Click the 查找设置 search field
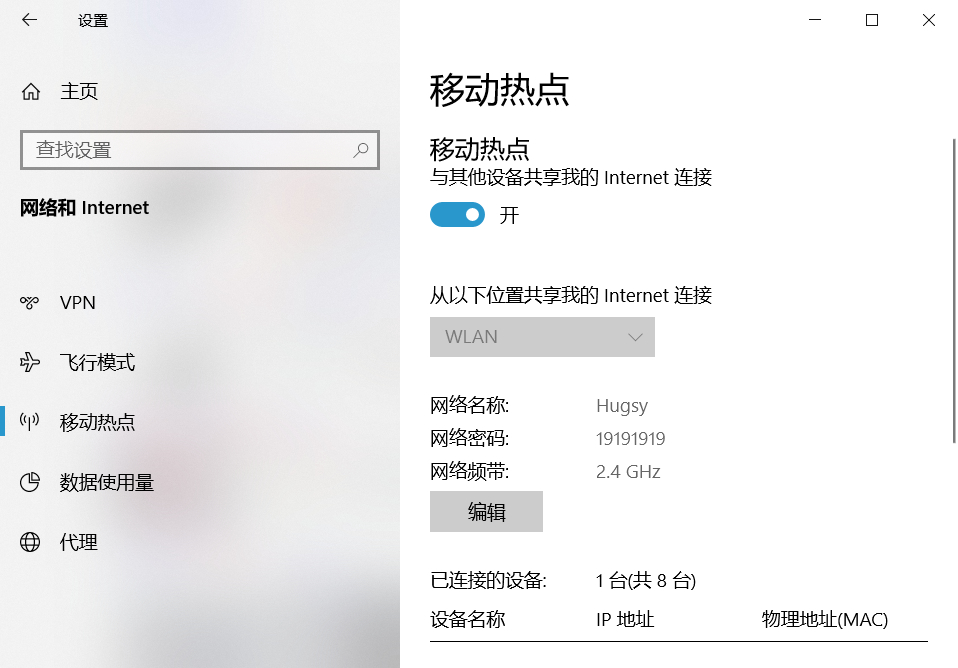The image size is (958, 668). 200,150
